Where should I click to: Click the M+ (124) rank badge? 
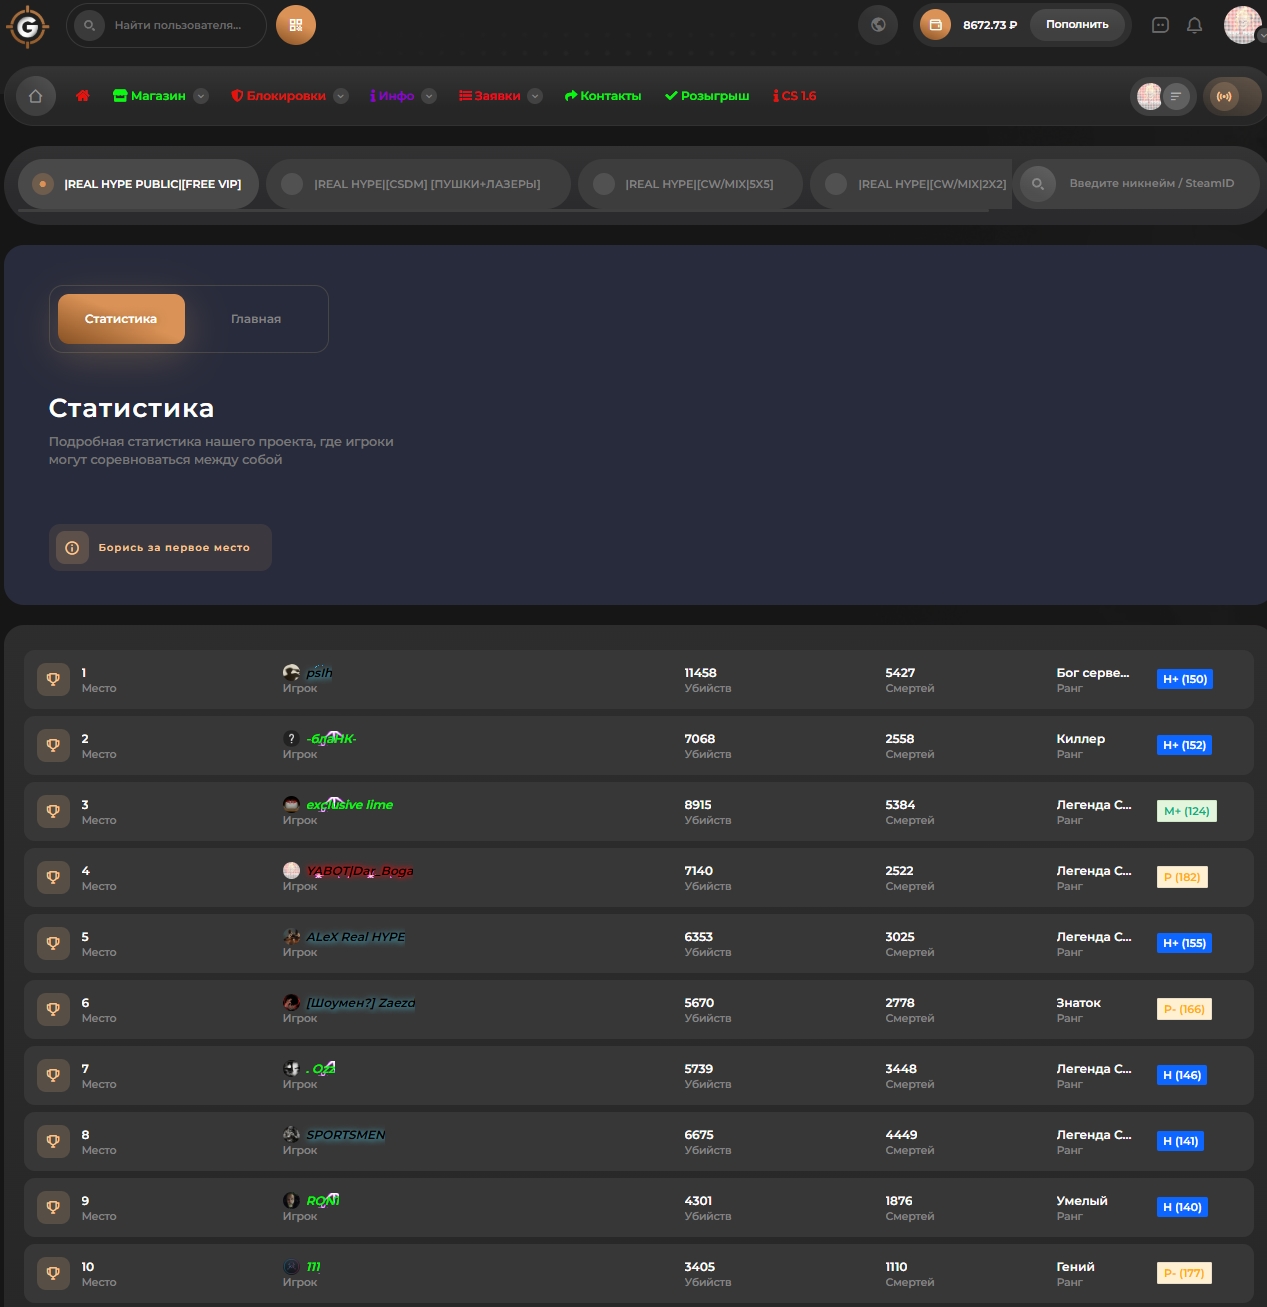coord(1186,811)
